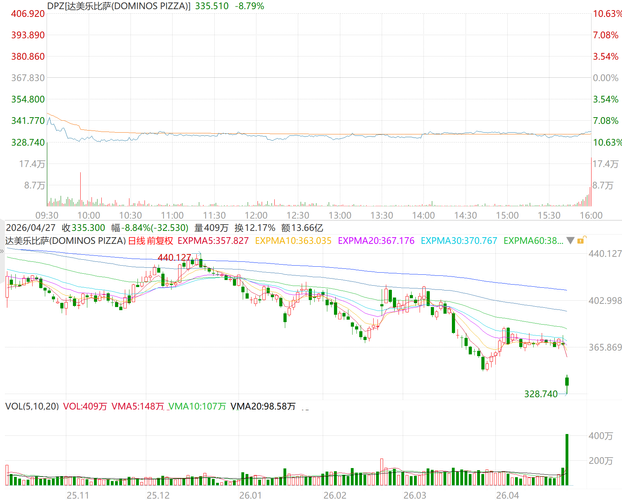Click the 26.03 date on K-line axis

click(415, 495)
